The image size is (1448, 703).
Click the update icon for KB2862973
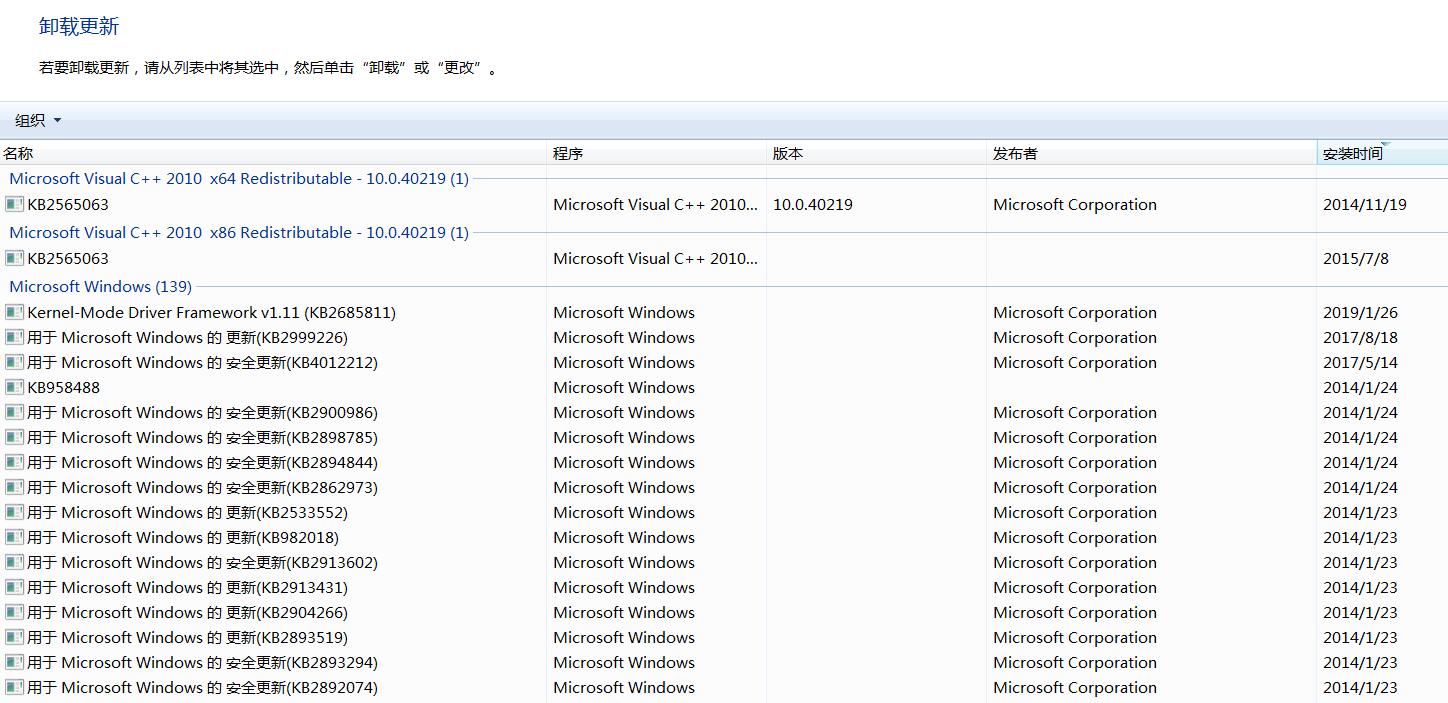click(14, 487)
